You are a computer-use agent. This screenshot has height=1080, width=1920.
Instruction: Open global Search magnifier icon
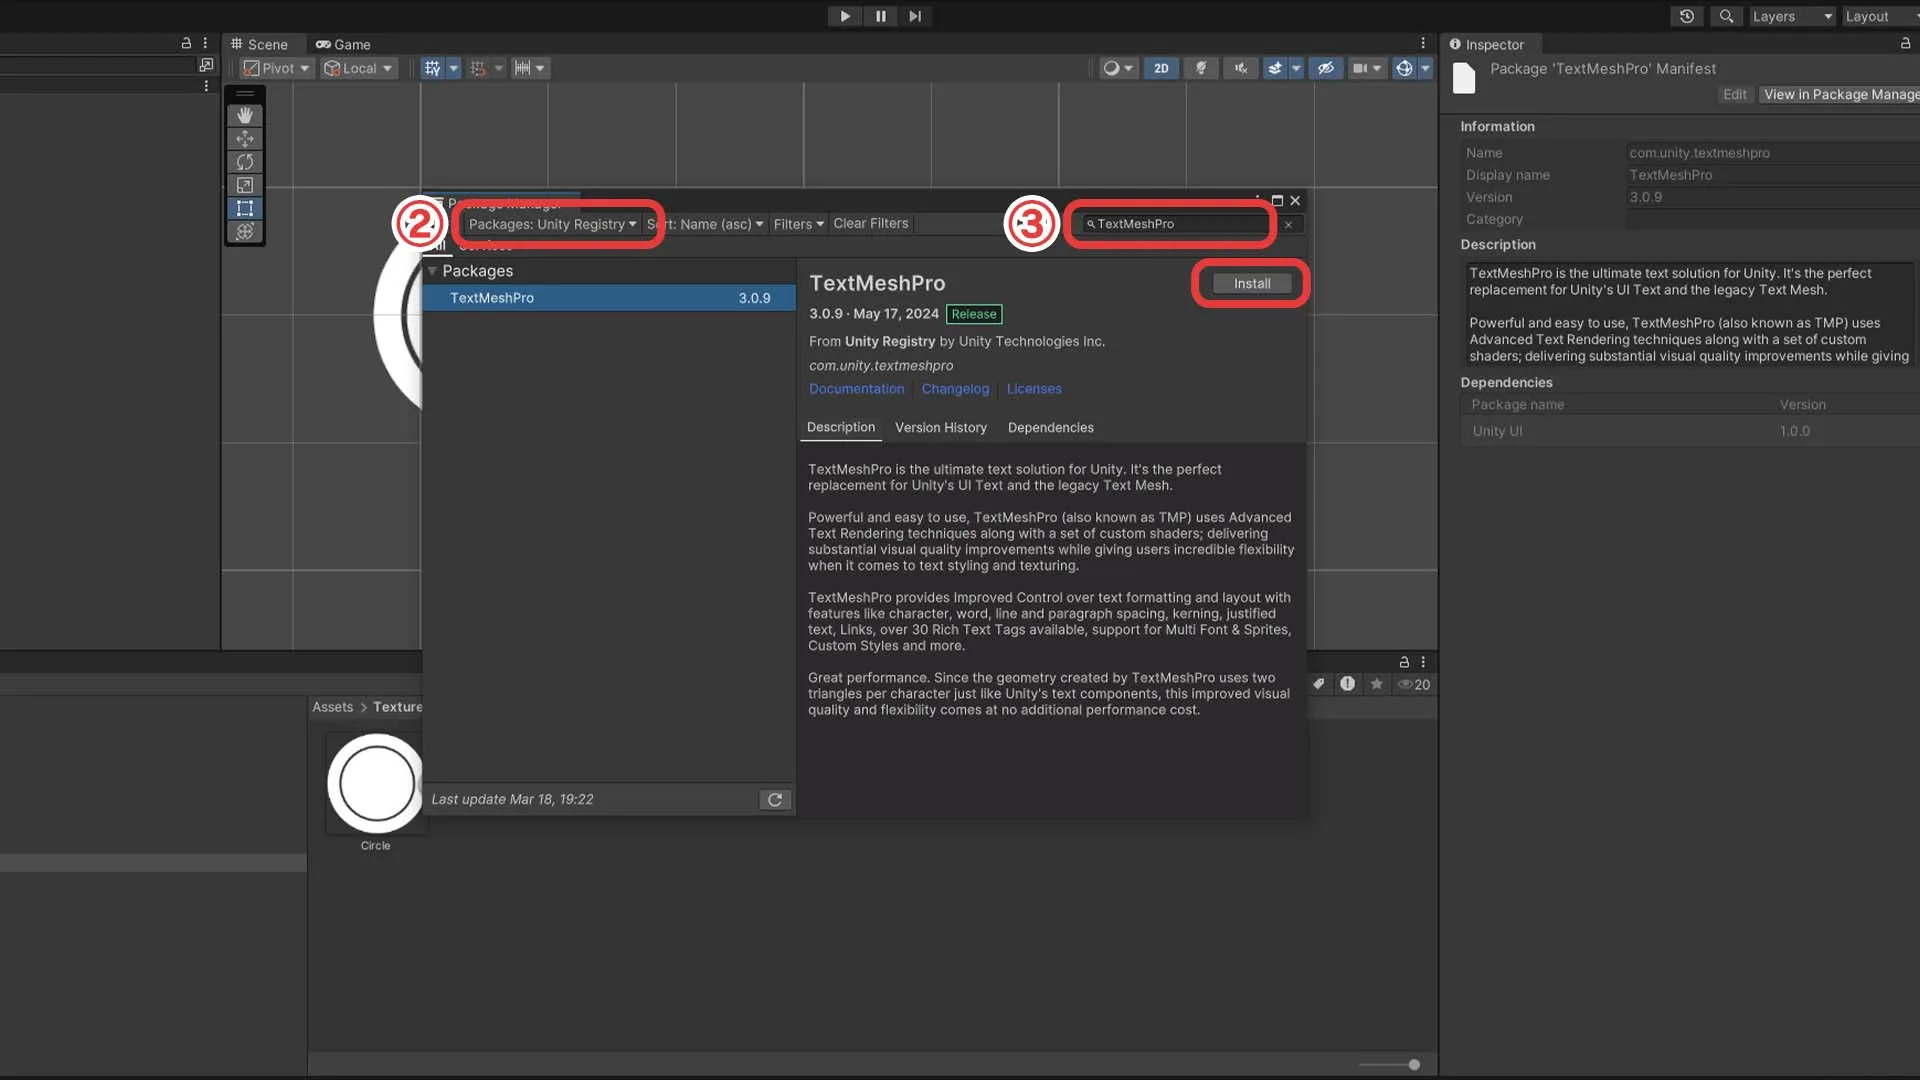pyautogui.click(x=1726, y=16)
